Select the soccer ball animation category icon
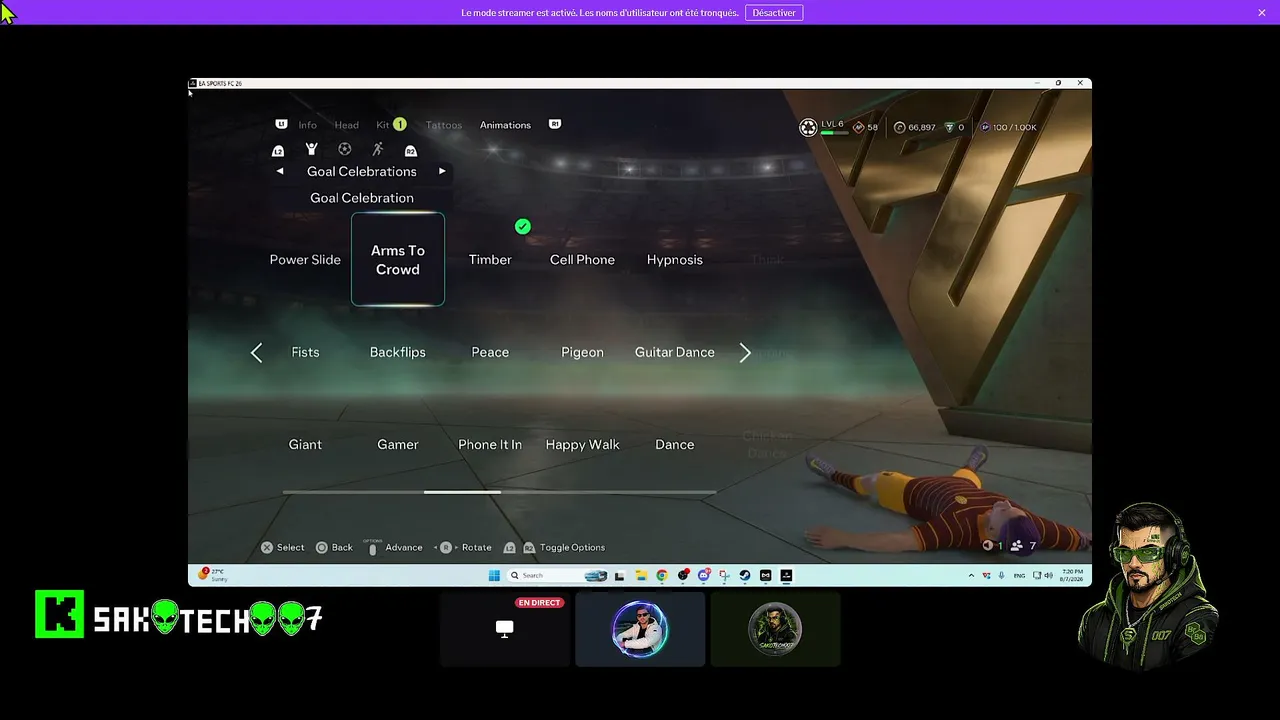 [x=344, y=150]
